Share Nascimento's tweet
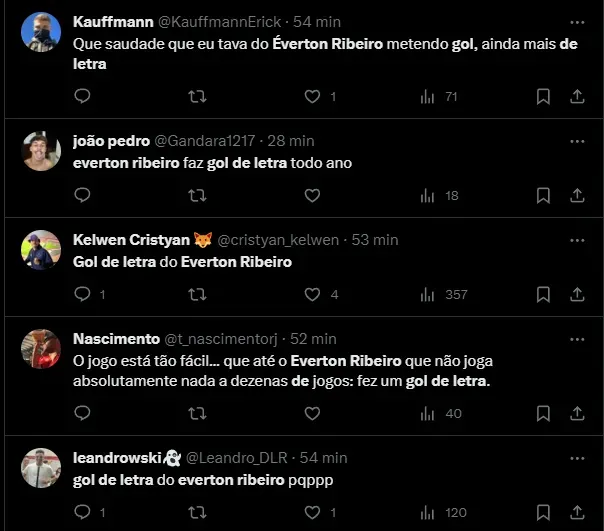The width and height of the screenshot is (604, 531). pos(577,413)
